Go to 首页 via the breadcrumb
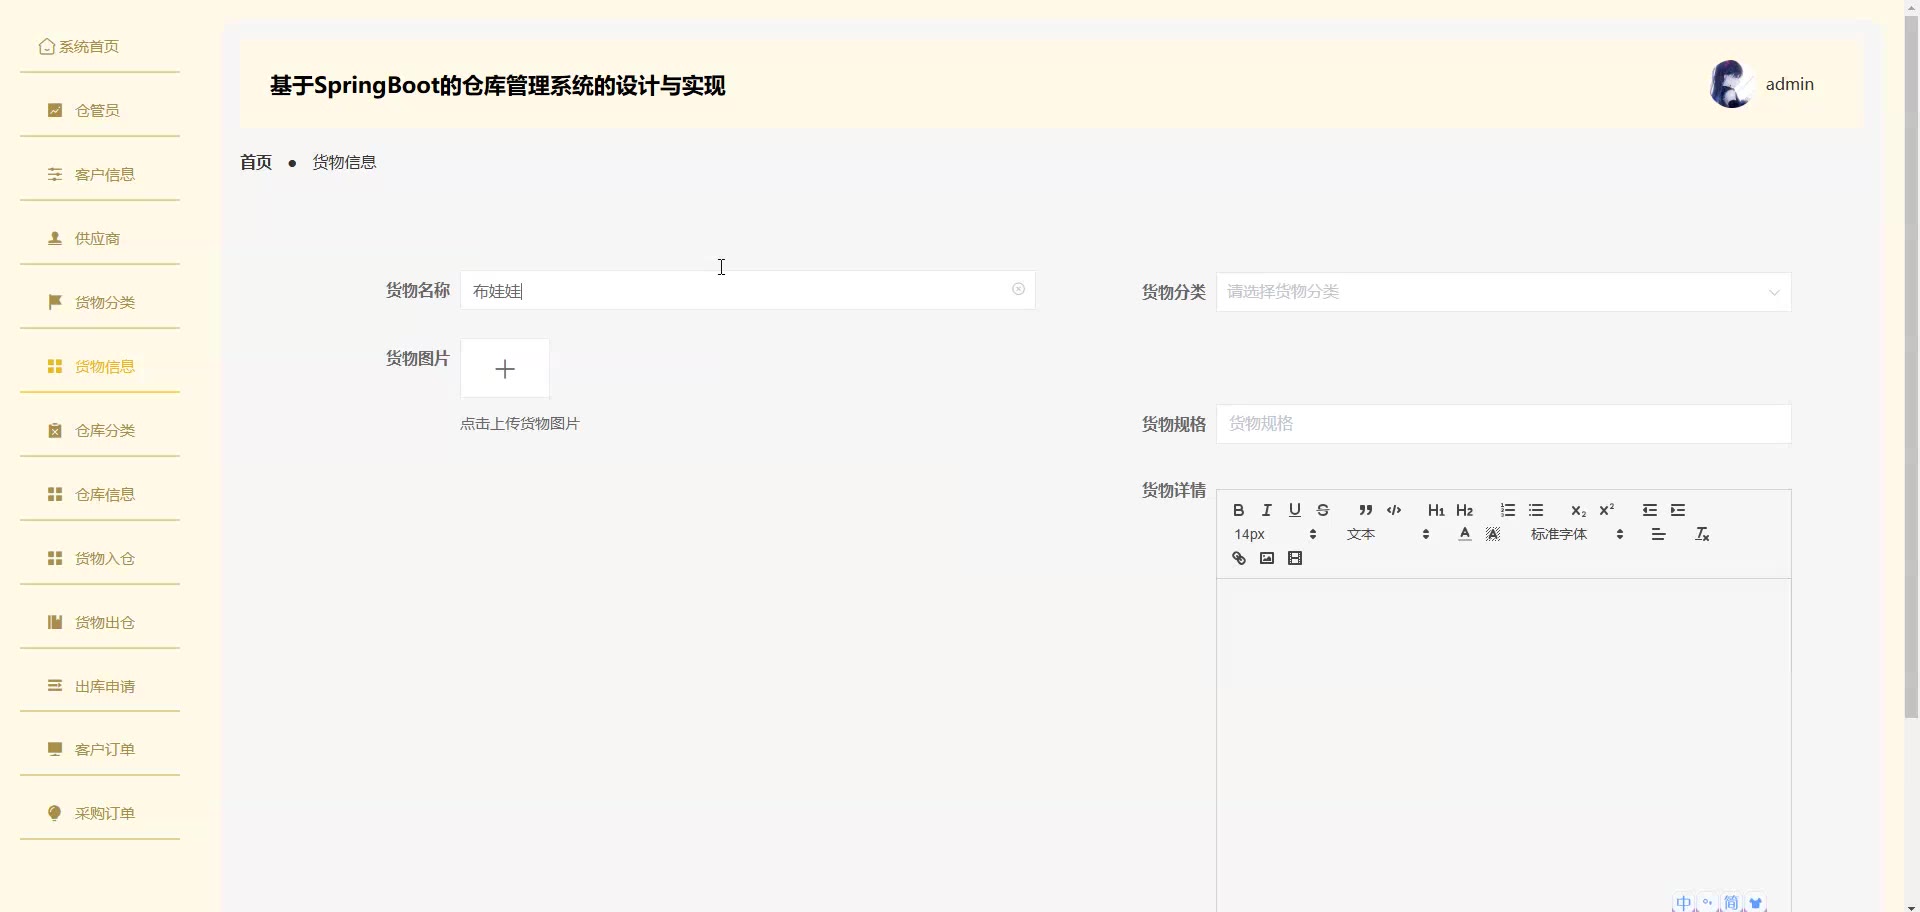 click(256, 162)
